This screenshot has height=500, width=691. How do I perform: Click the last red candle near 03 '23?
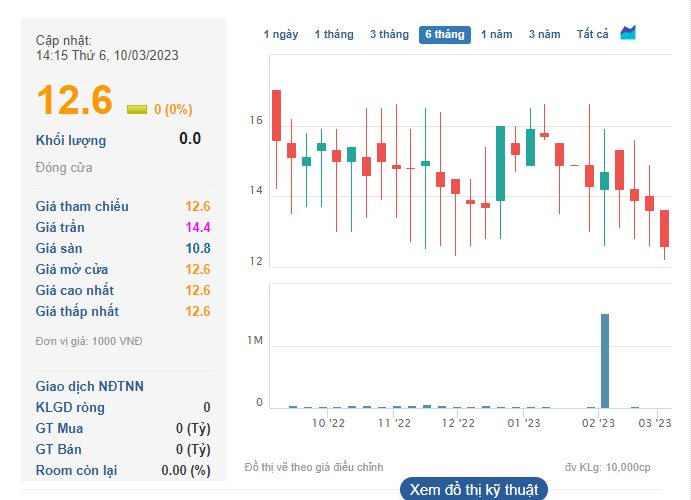(x=664, y=228)
